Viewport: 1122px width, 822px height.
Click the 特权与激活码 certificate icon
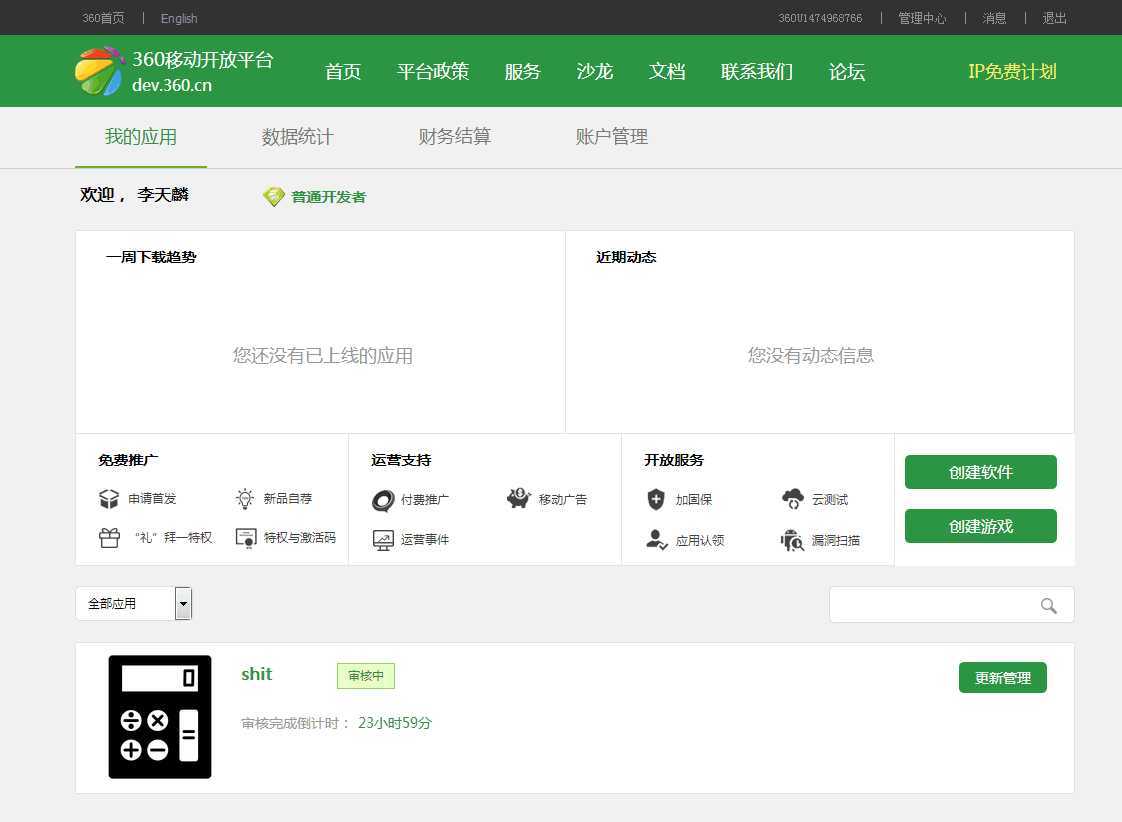[x=246, y=538]
